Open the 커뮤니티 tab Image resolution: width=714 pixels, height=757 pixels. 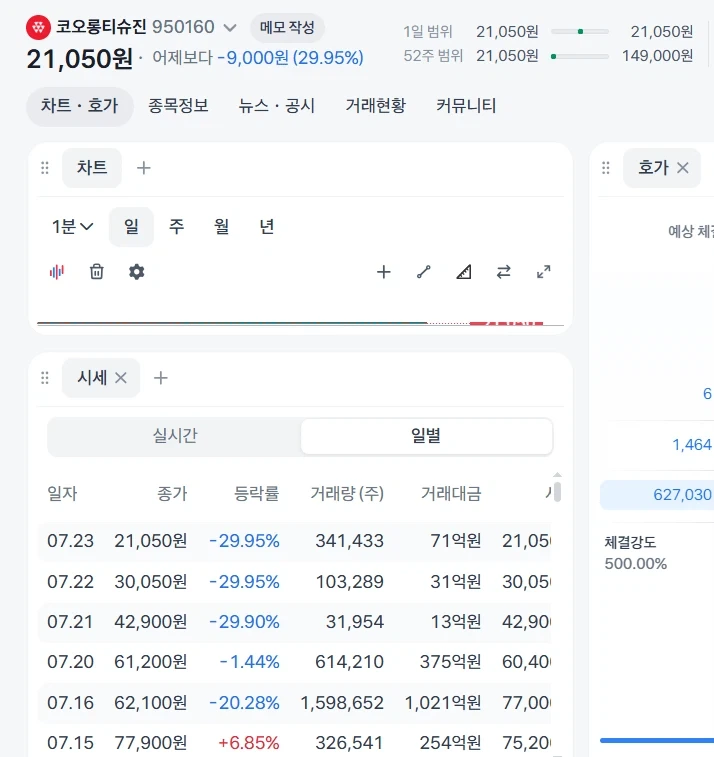click(x=466, y=106)
